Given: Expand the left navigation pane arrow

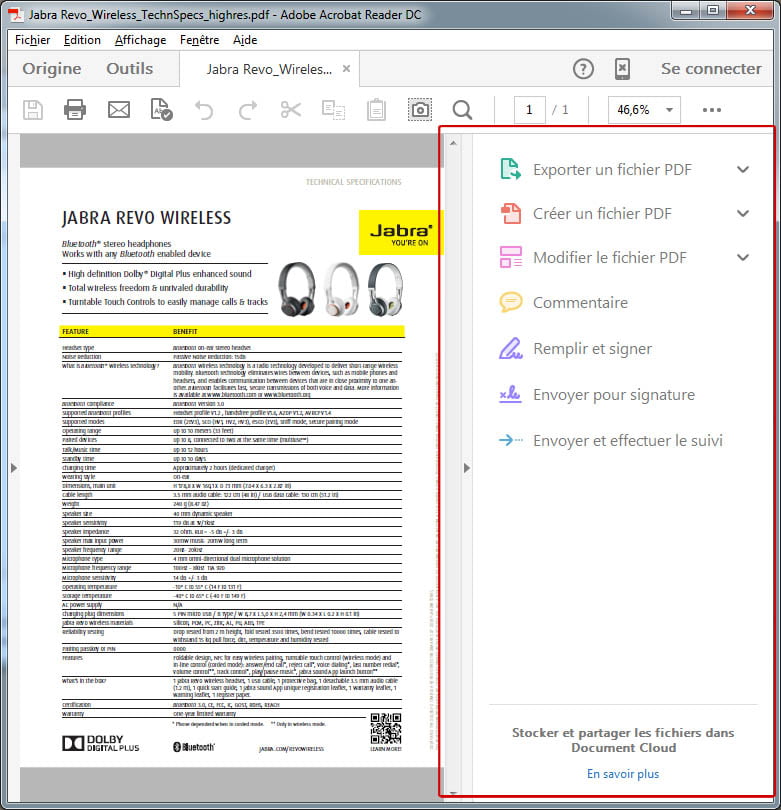Looking at the screenshot, I should 14,468.
